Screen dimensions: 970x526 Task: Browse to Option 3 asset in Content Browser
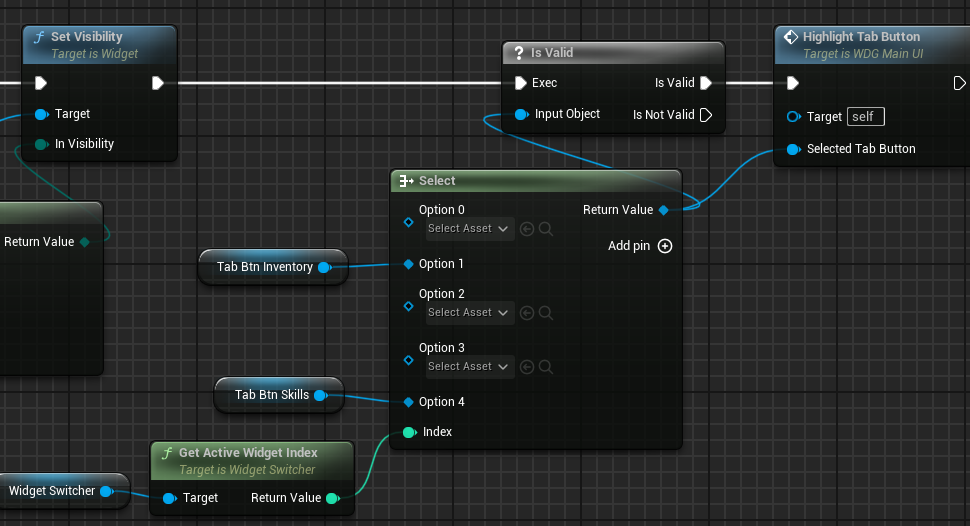pos(546,367)
